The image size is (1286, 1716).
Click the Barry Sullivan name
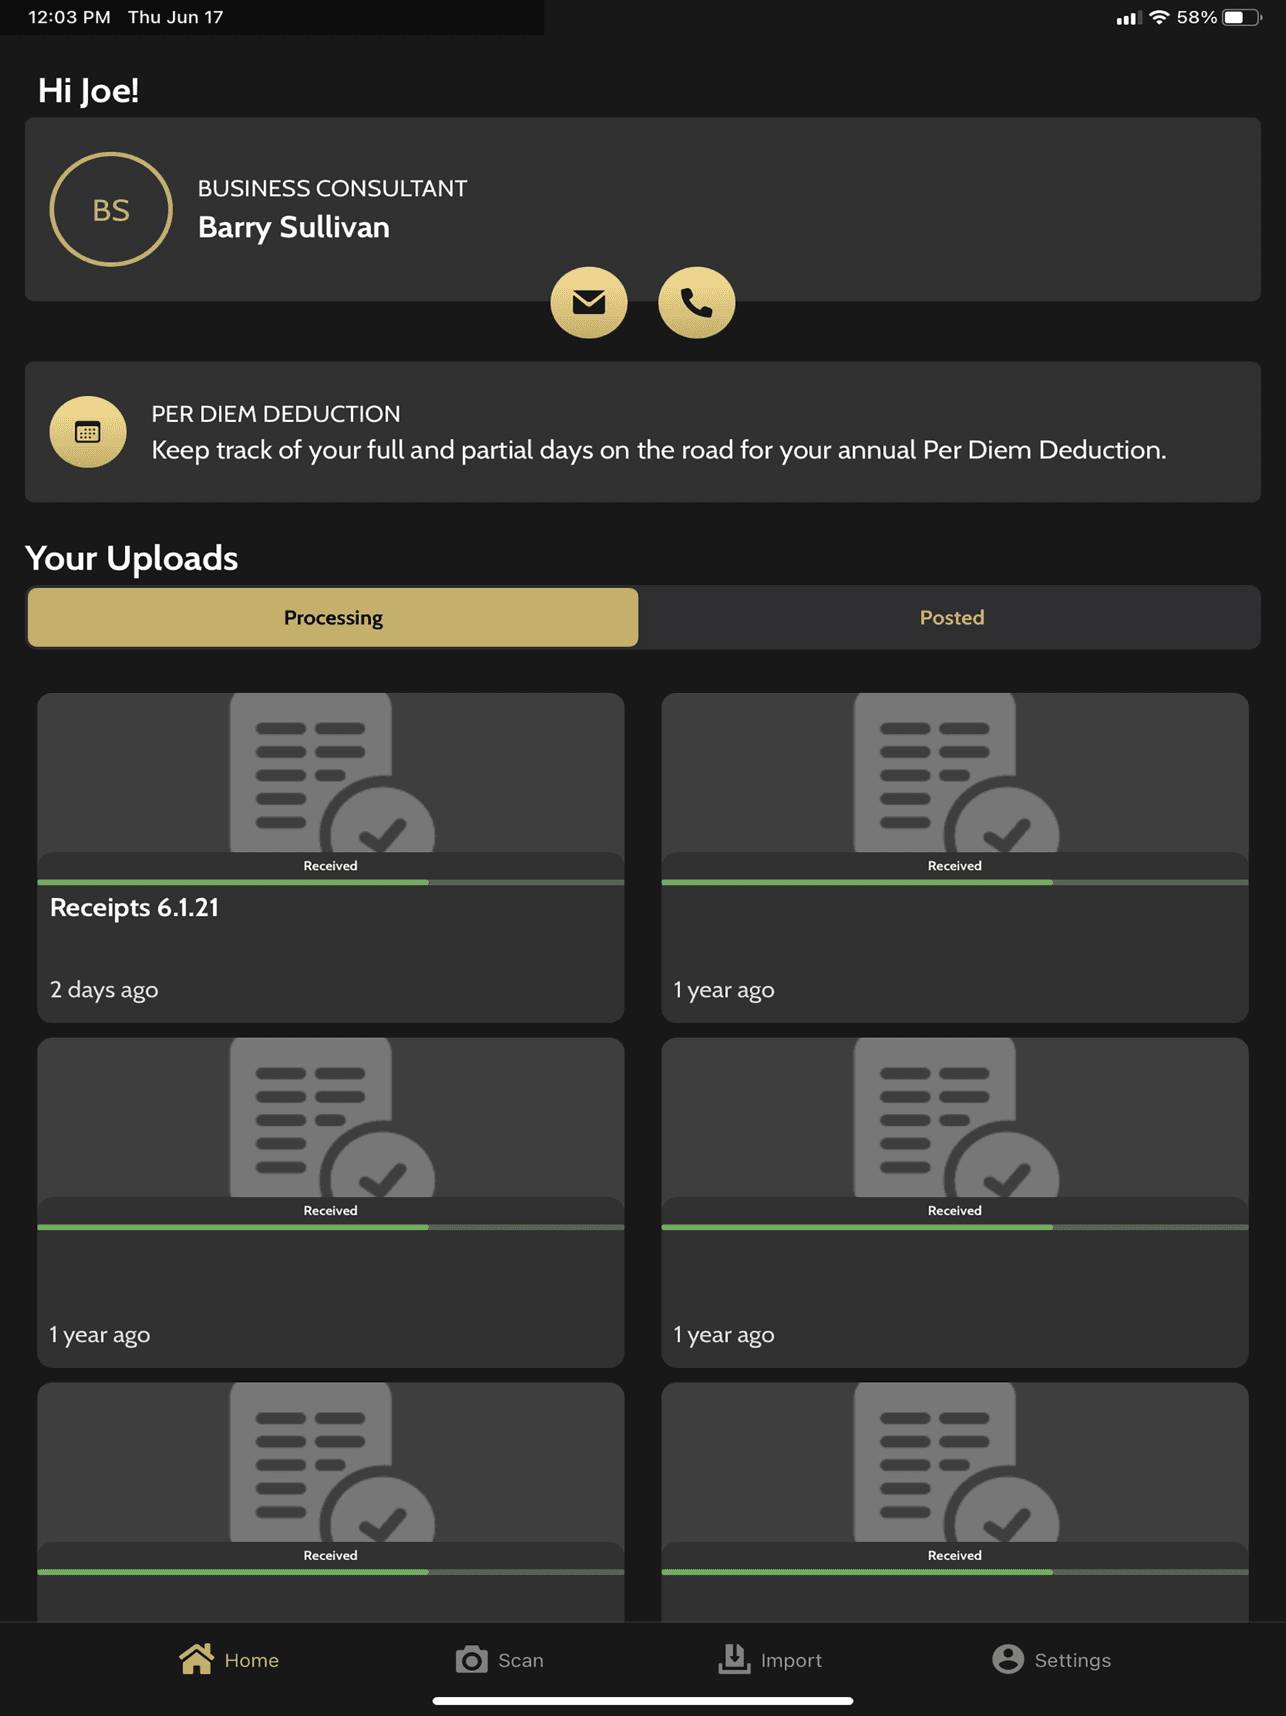(294, 227)
